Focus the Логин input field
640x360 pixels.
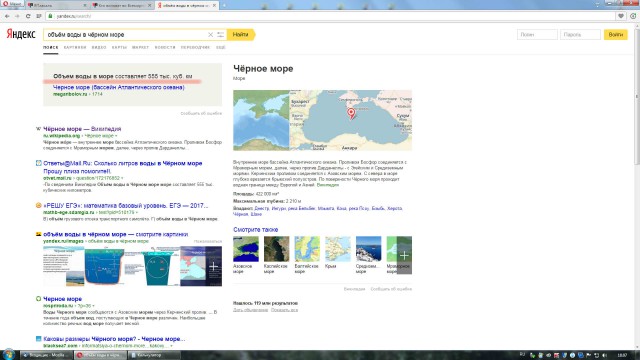pos(537,35)
